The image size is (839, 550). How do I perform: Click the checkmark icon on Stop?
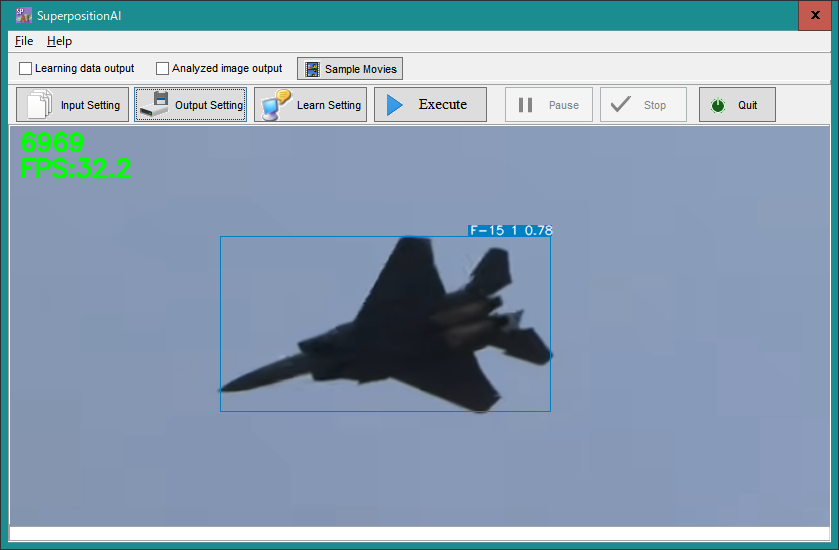(621, 104)
